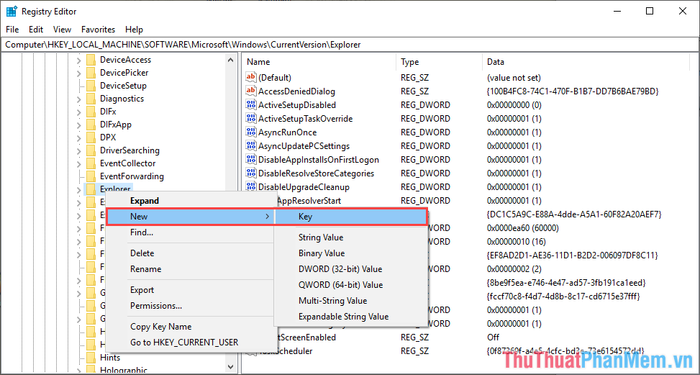Screen dimensions: 700x375
Task: Select the Hints folder icon
Action: (91, 358)
